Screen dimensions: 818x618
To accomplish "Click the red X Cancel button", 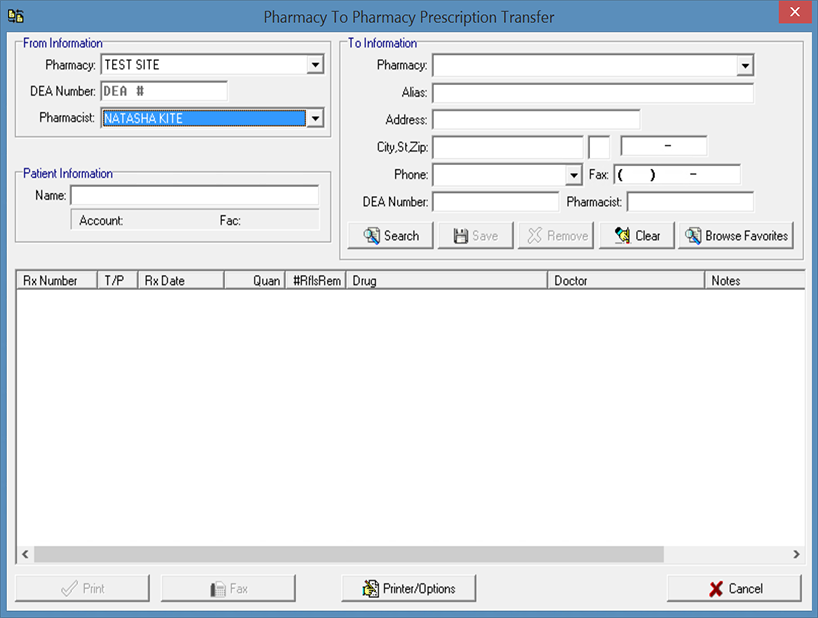I will tap(734, 588).
